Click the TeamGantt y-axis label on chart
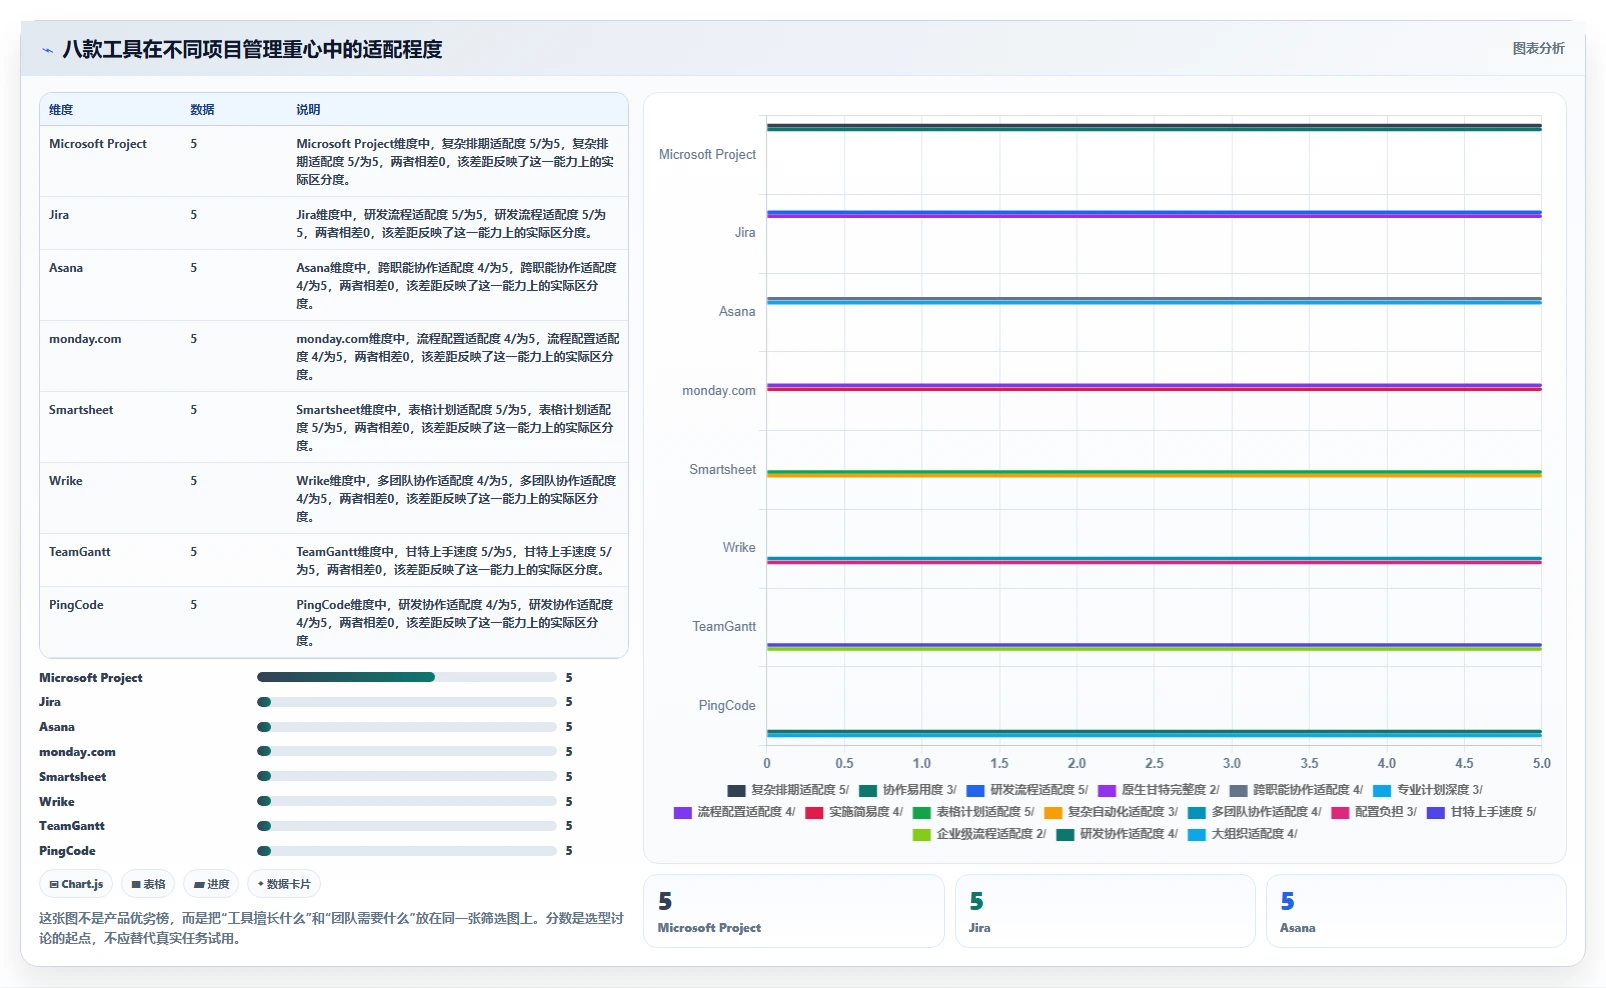This screenshot has height=988, width=1606. pyautogui.click(x=724, y=627)
